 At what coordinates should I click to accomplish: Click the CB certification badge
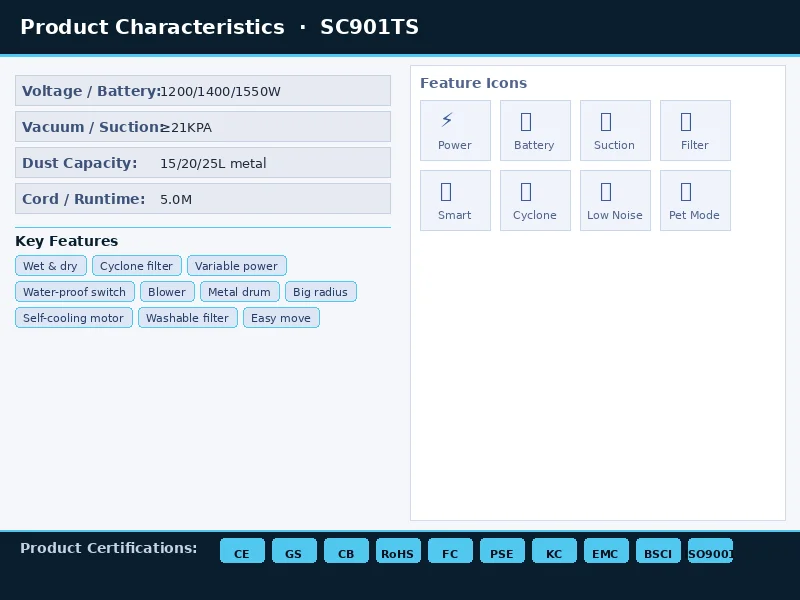pos(346,551)
